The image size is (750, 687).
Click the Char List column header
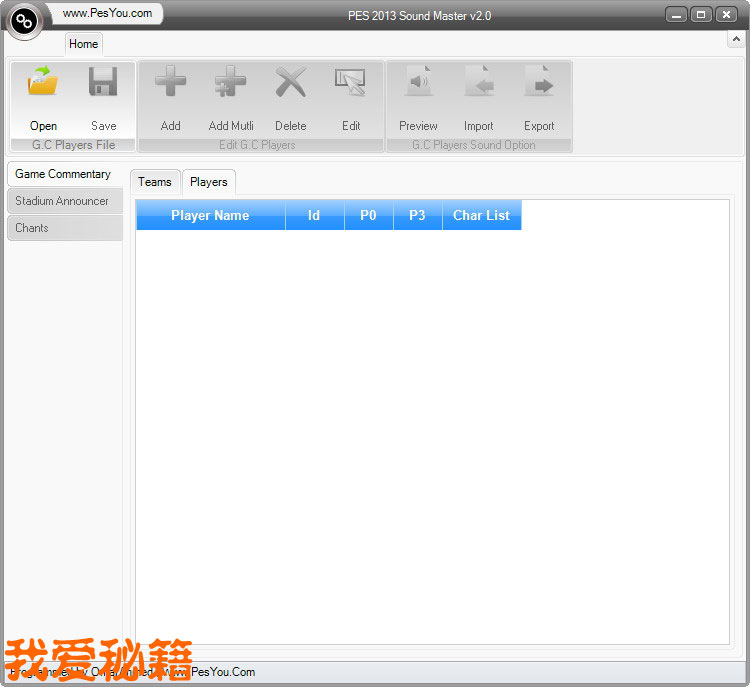click(481, 215)
